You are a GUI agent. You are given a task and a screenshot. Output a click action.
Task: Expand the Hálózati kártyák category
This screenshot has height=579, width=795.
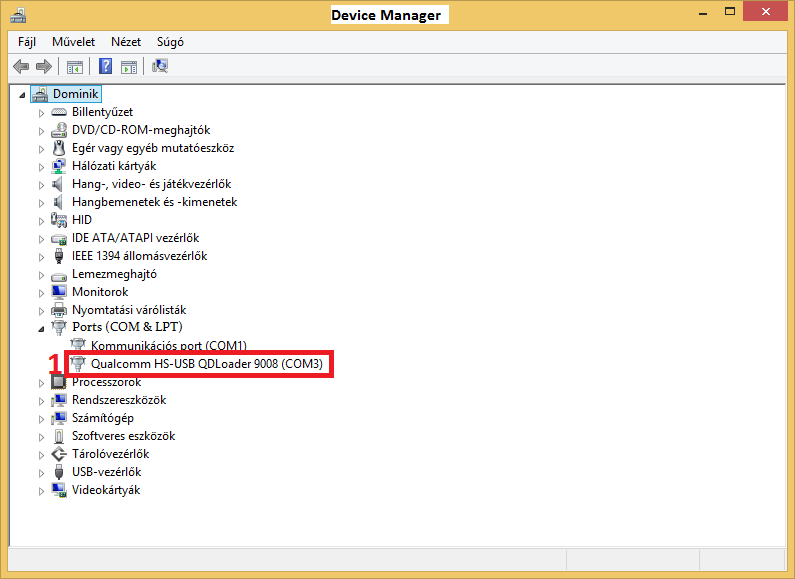point(42,166)
